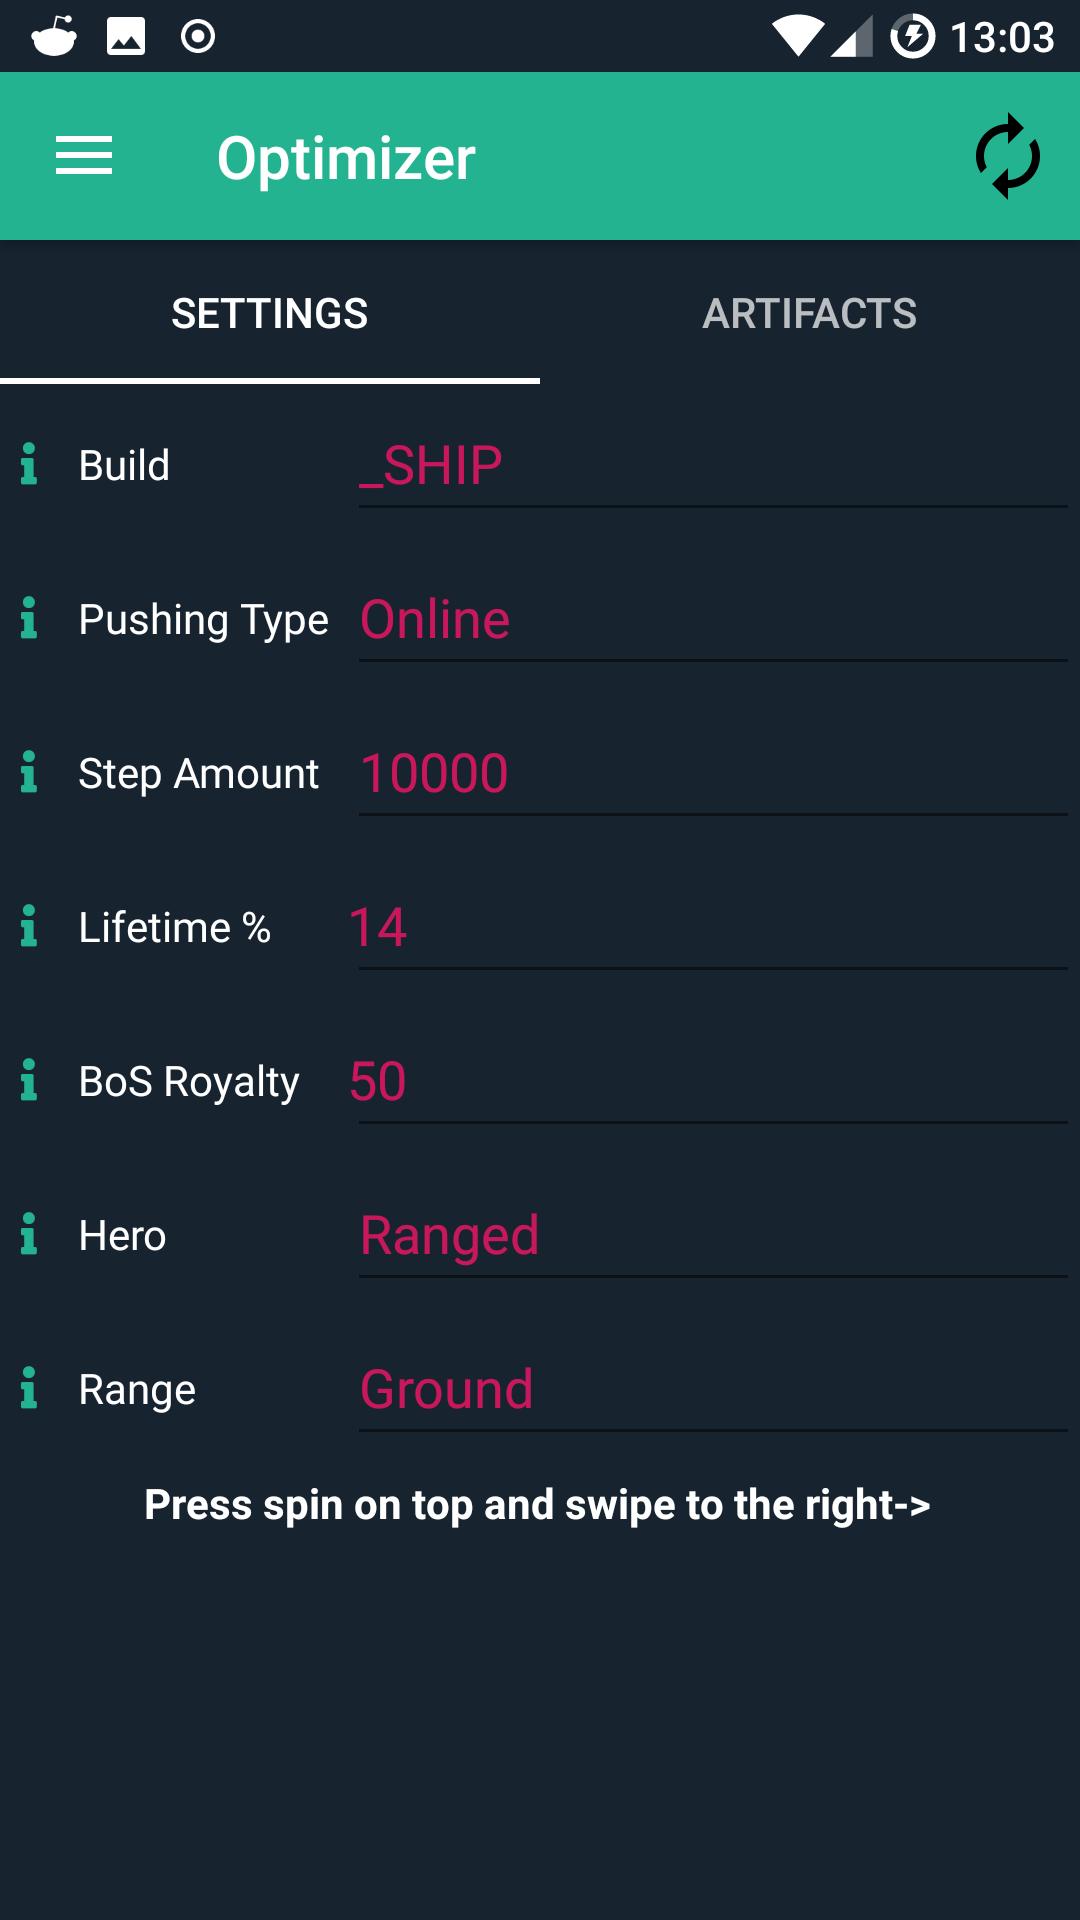Edit the Step Amount field
The width and height of the screenshot is (1080, 1920).
click(712, 774)
